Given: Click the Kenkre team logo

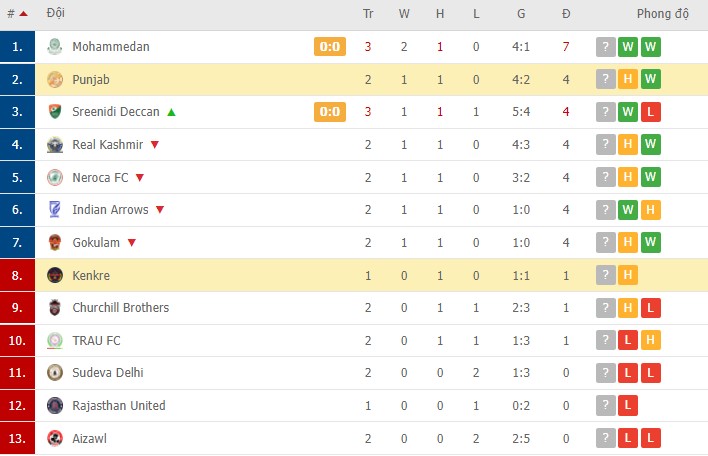Looking at the screenshot, I should pos(55,275).
